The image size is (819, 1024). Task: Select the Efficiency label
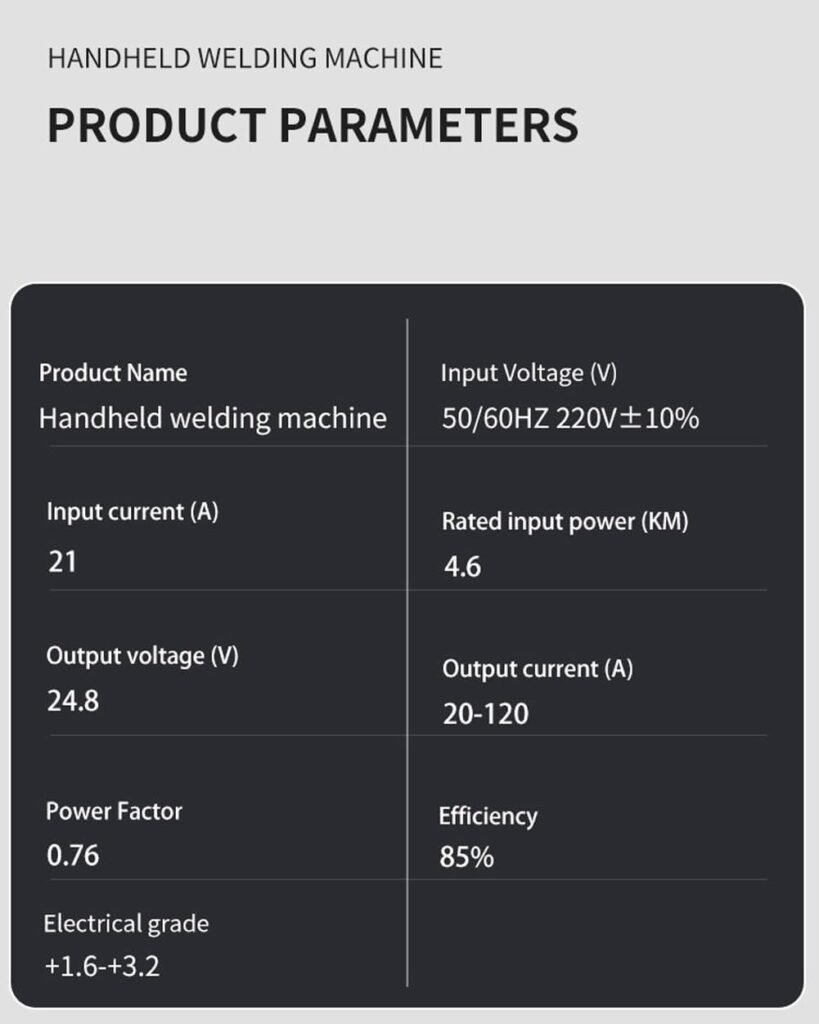[488, 816]
